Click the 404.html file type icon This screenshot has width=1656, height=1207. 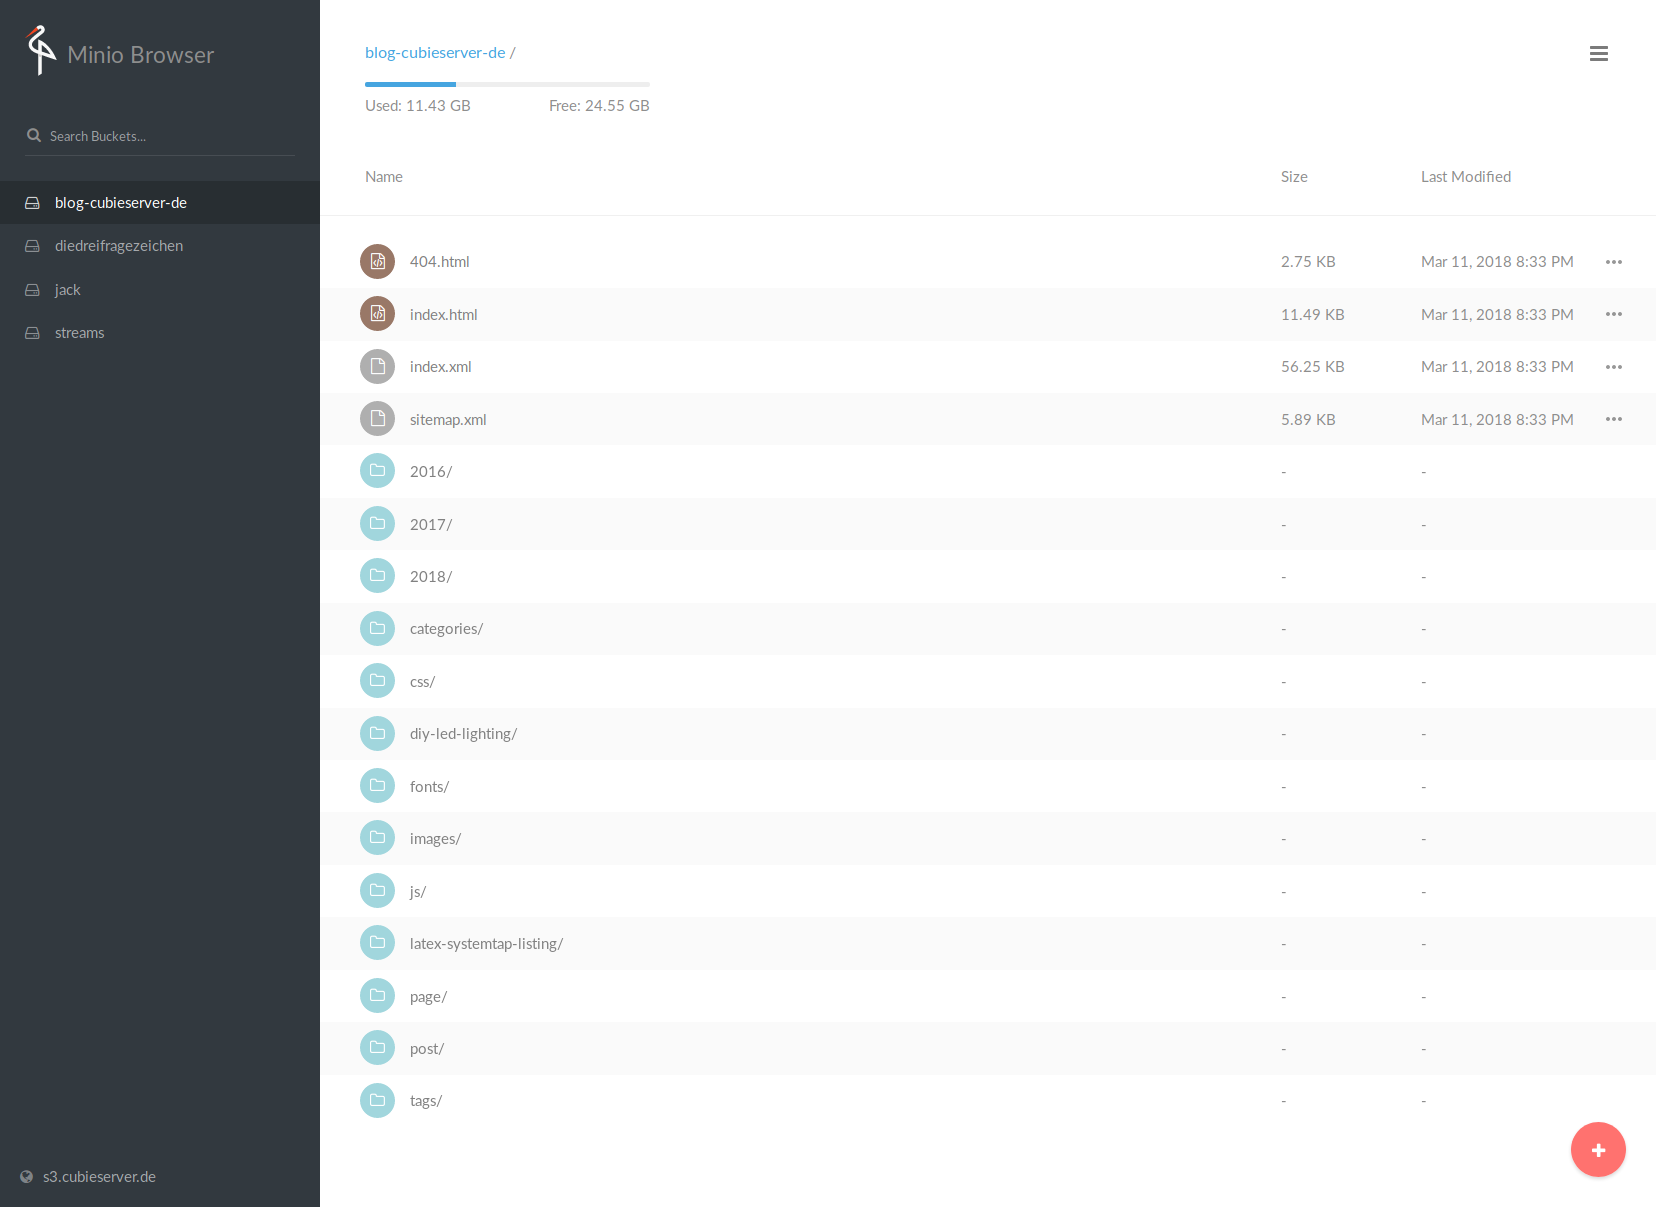point(377,262)
